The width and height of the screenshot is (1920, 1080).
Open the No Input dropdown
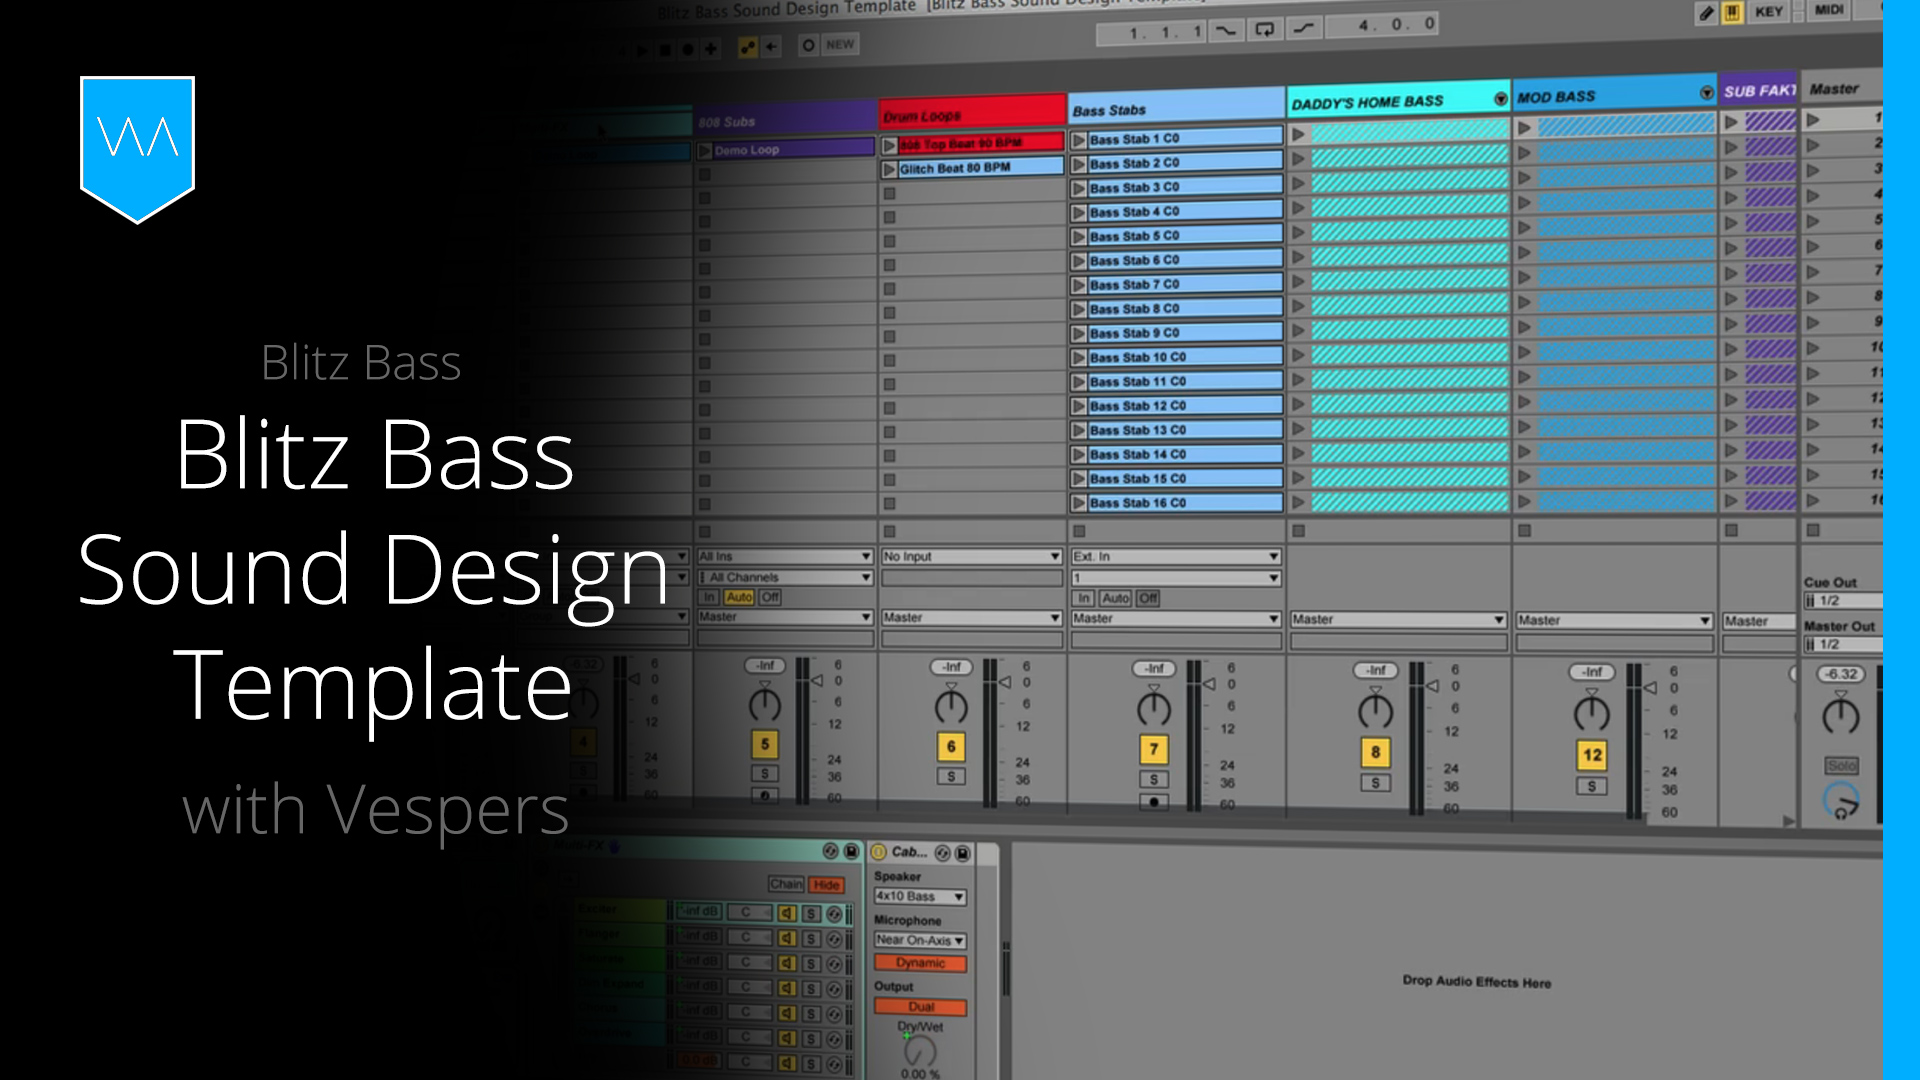(971, 556)
